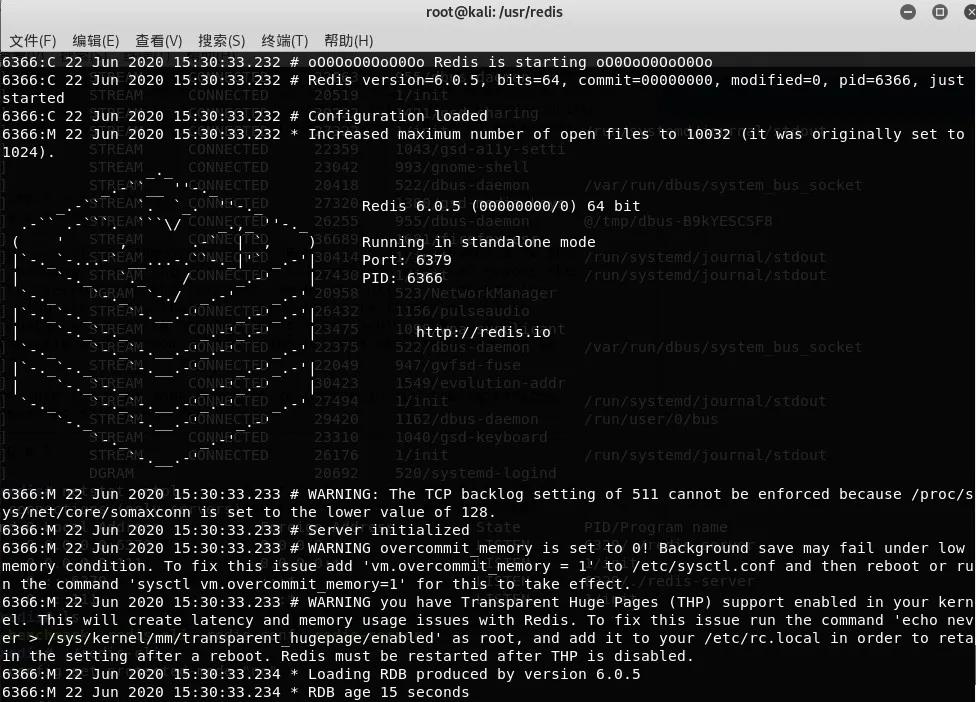Click the 'Server initialized' log line
The image size is (976, 702).
pos(388,530)
